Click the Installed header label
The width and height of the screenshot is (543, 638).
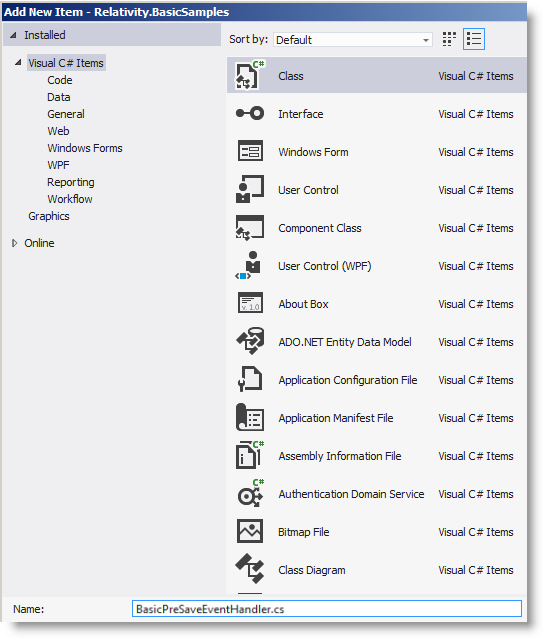[x=45, y=35]
